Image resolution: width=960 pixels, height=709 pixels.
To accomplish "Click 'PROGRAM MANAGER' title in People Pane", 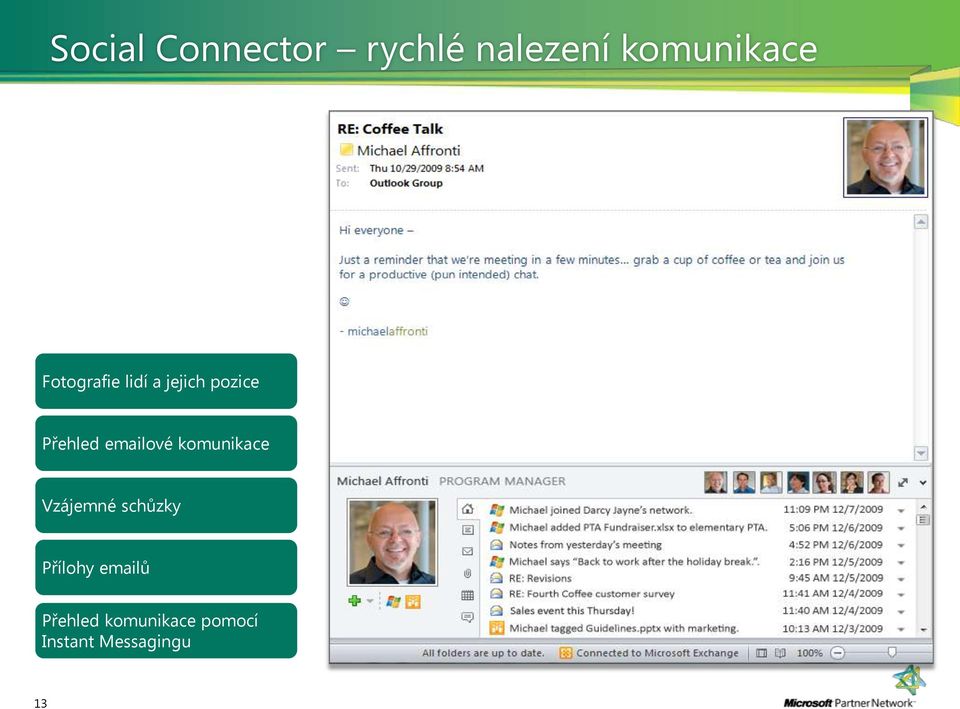I will pyautogui.click(x=502, y=481).
